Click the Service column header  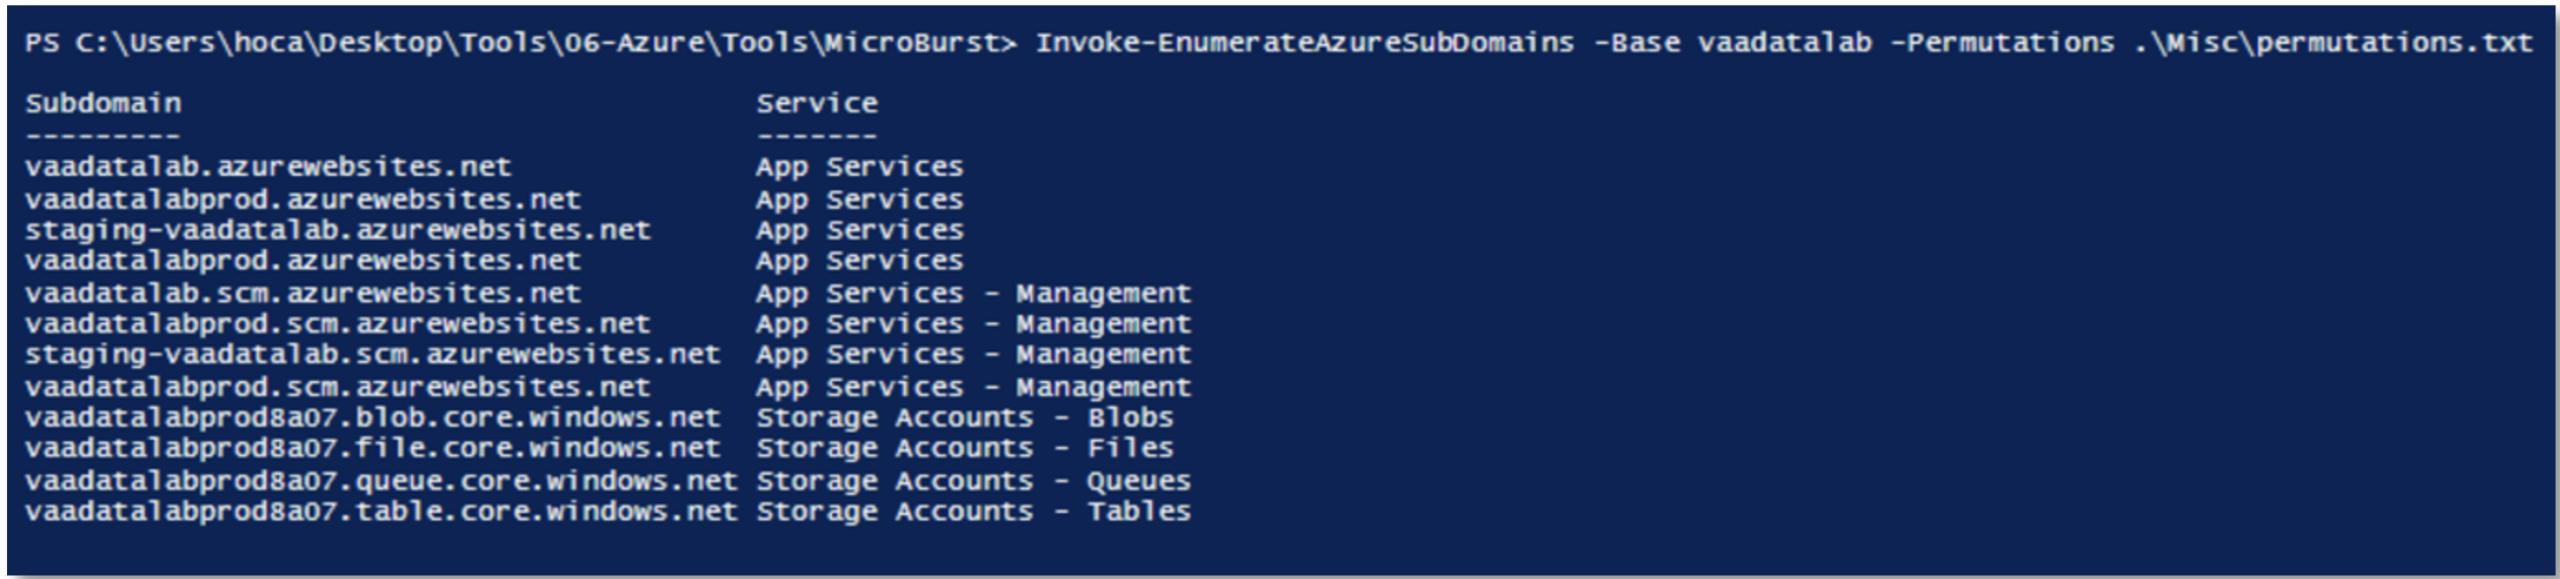(816, 103)
